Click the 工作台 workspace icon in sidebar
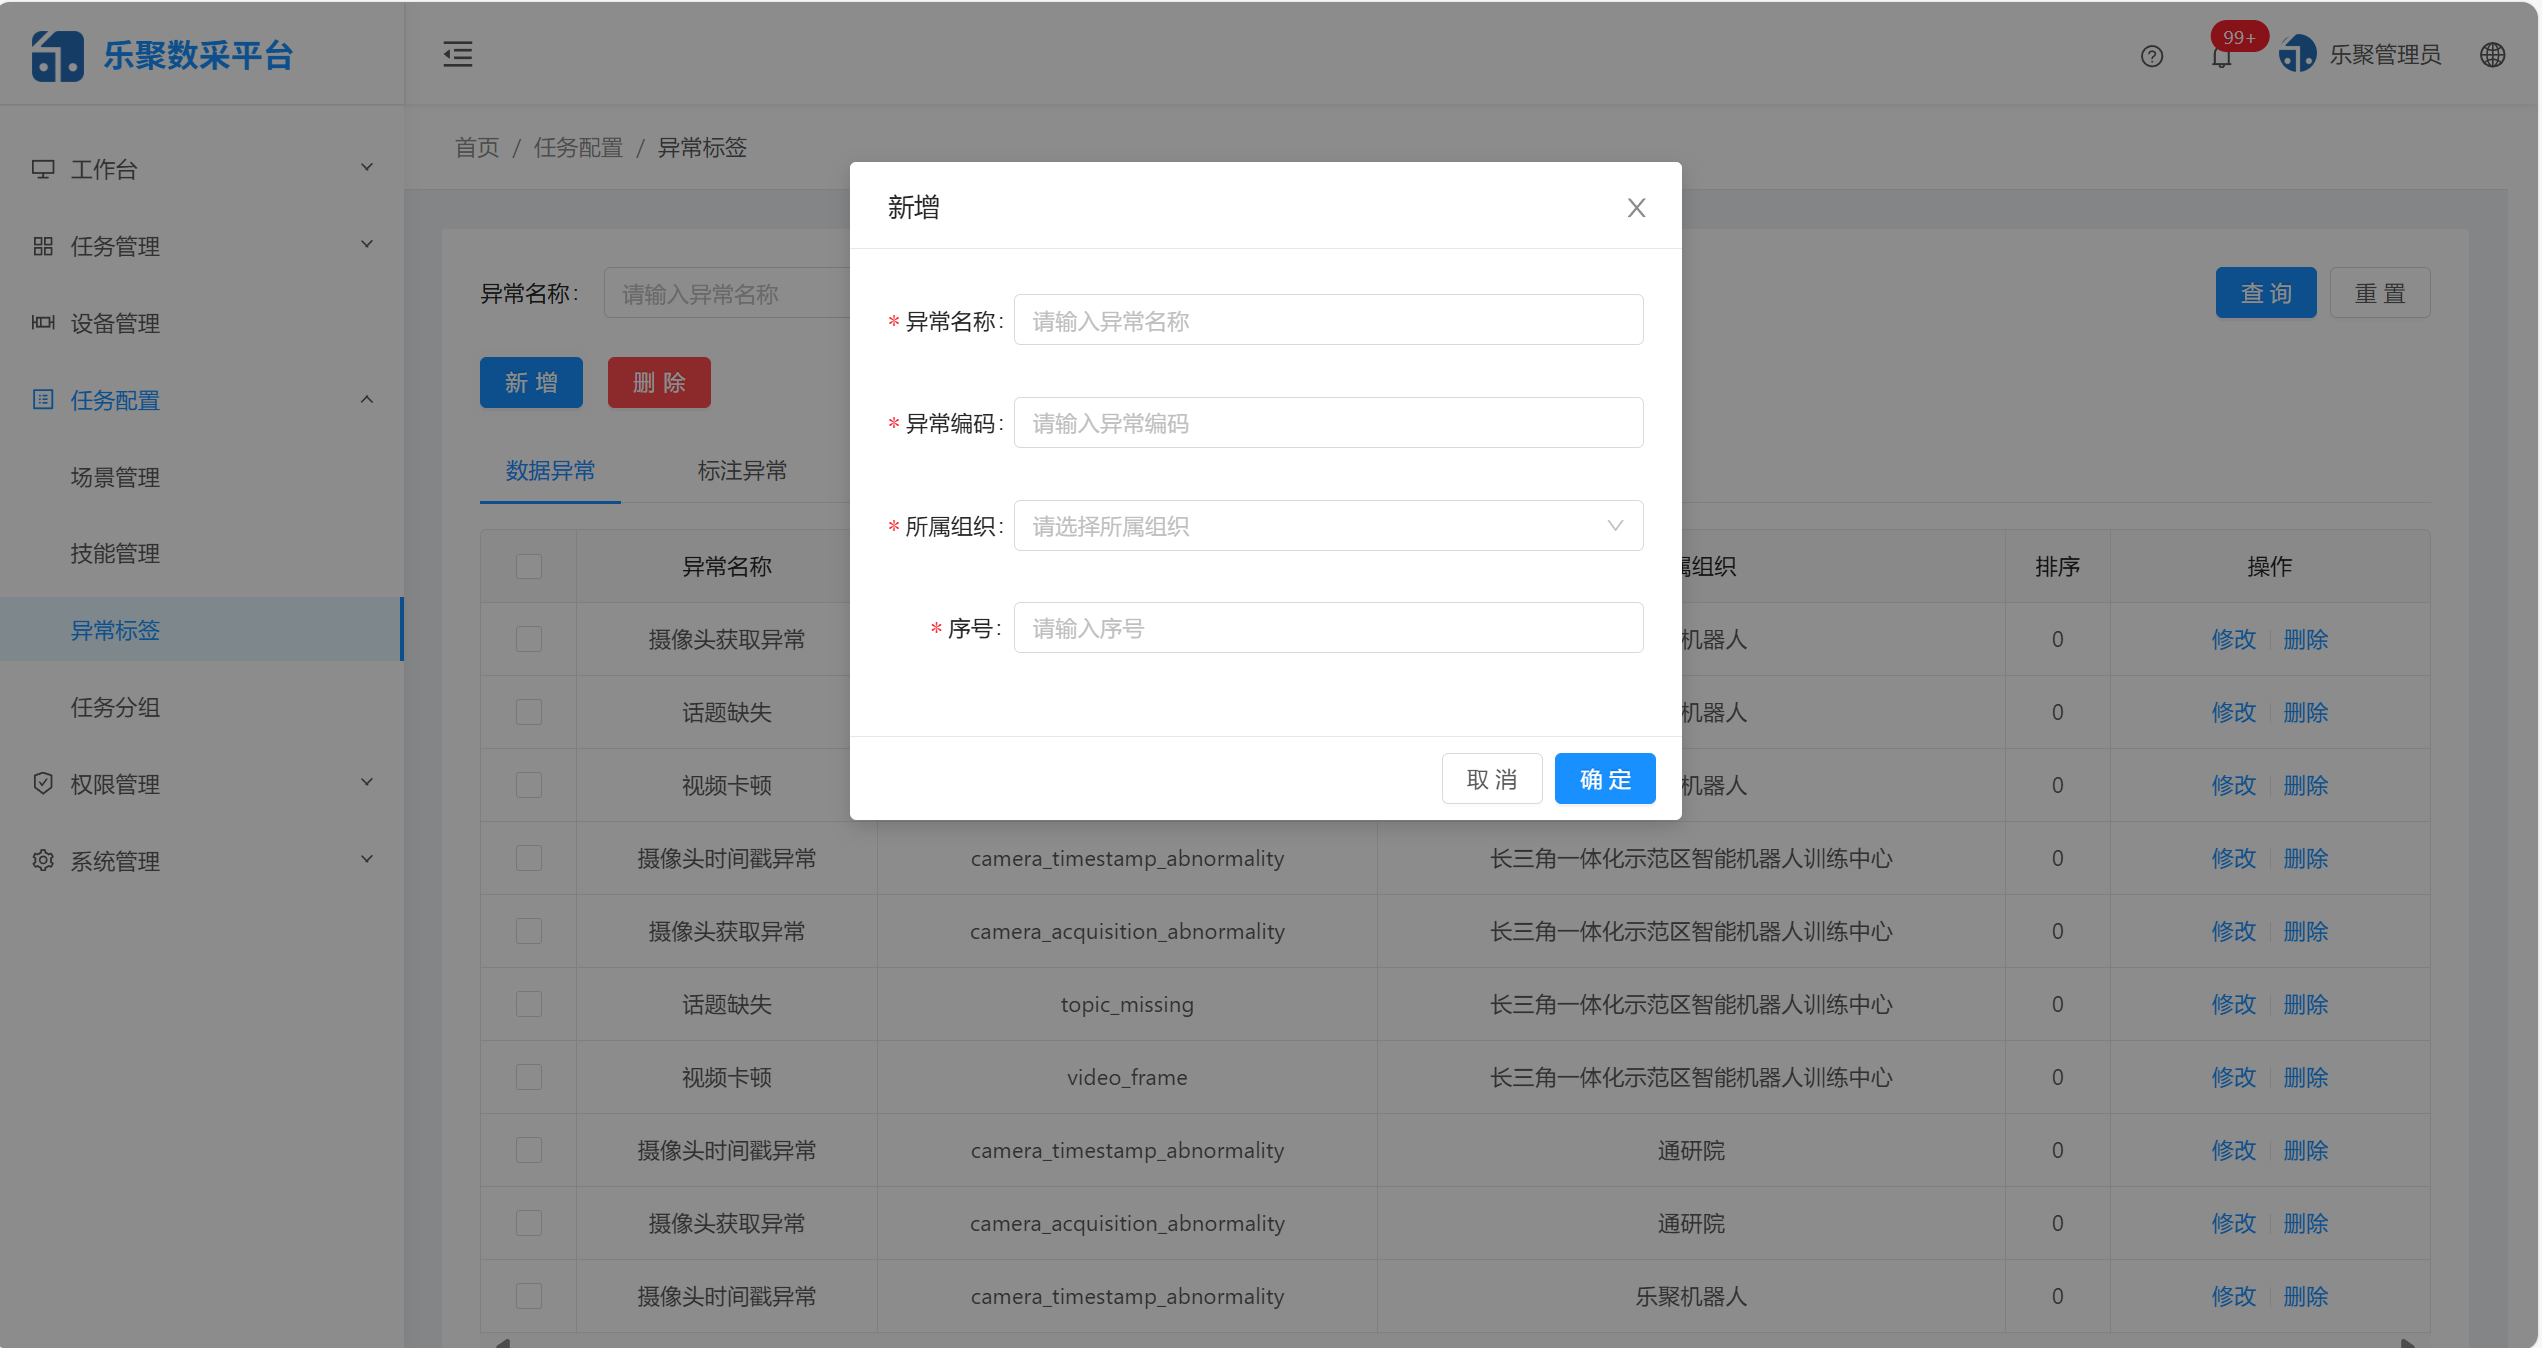Screen dimensions: 2542x1348 click(x=42, y=168)
